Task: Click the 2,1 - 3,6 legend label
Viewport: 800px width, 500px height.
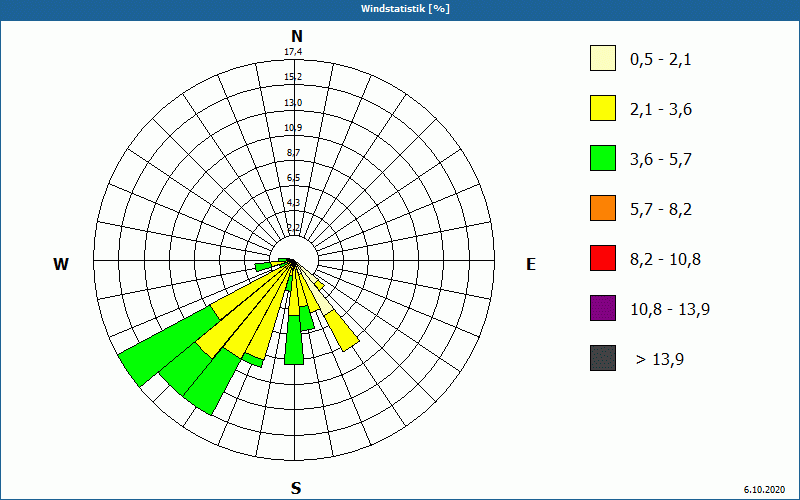Action: click(x=661, y=110)
